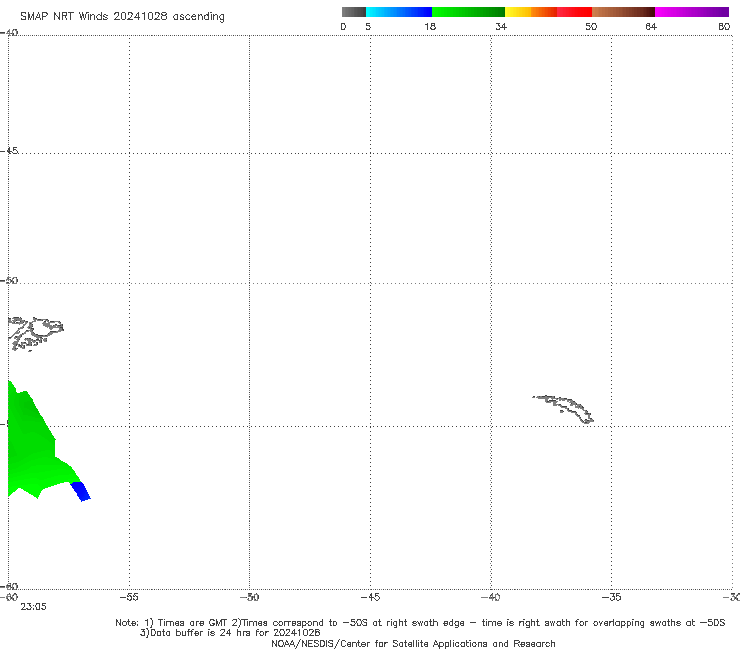Click the brown segment of the color bar
Screen dimensions: 740x650
coord(623,12)
